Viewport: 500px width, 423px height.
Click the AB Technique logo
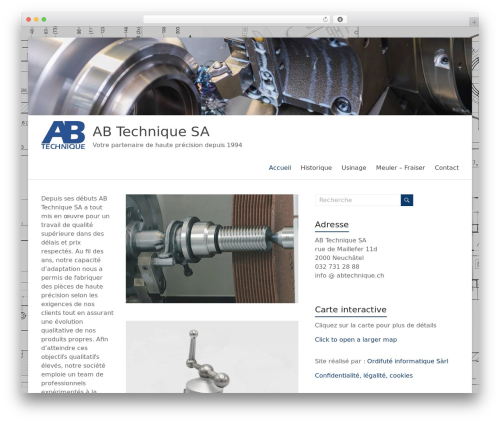[63, 135]
